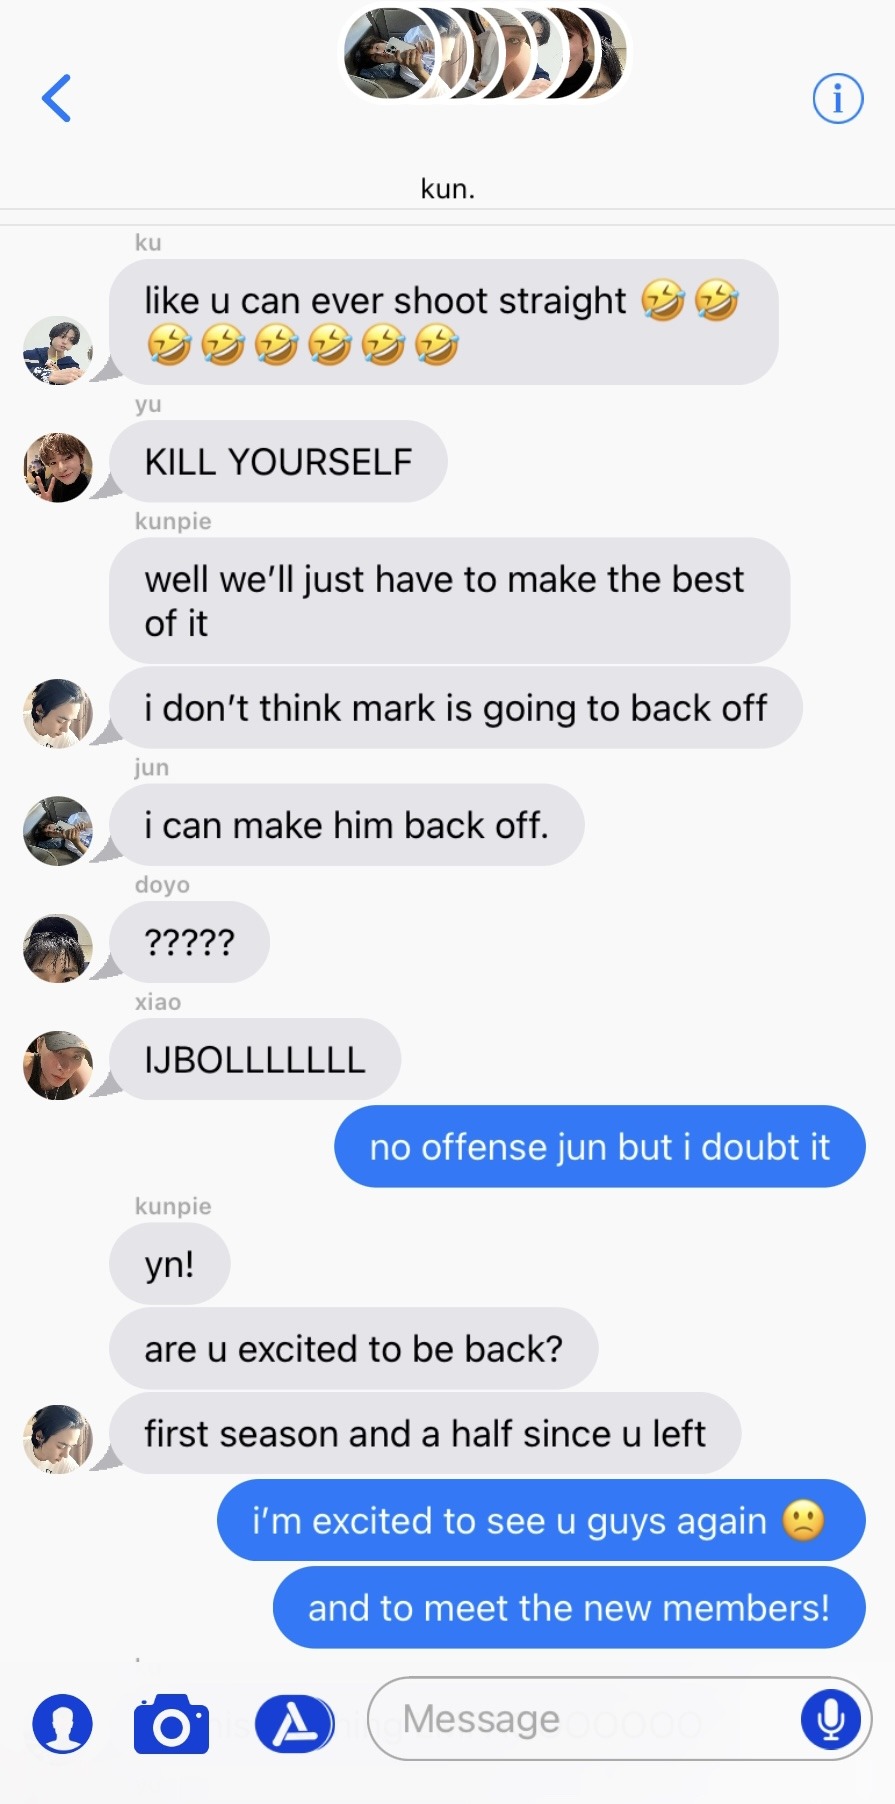Tap yu's avatar next to KILL YOURSELF

pyautogui.click(x=58, y=468)
